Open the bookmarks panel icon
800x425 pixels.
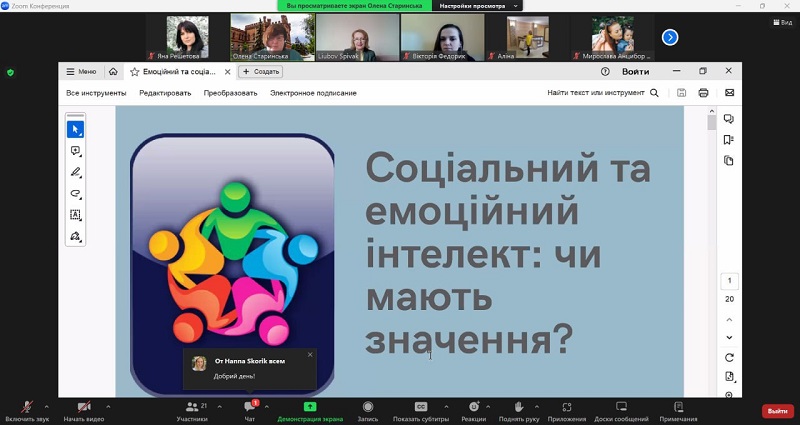(x=728, y=140)
